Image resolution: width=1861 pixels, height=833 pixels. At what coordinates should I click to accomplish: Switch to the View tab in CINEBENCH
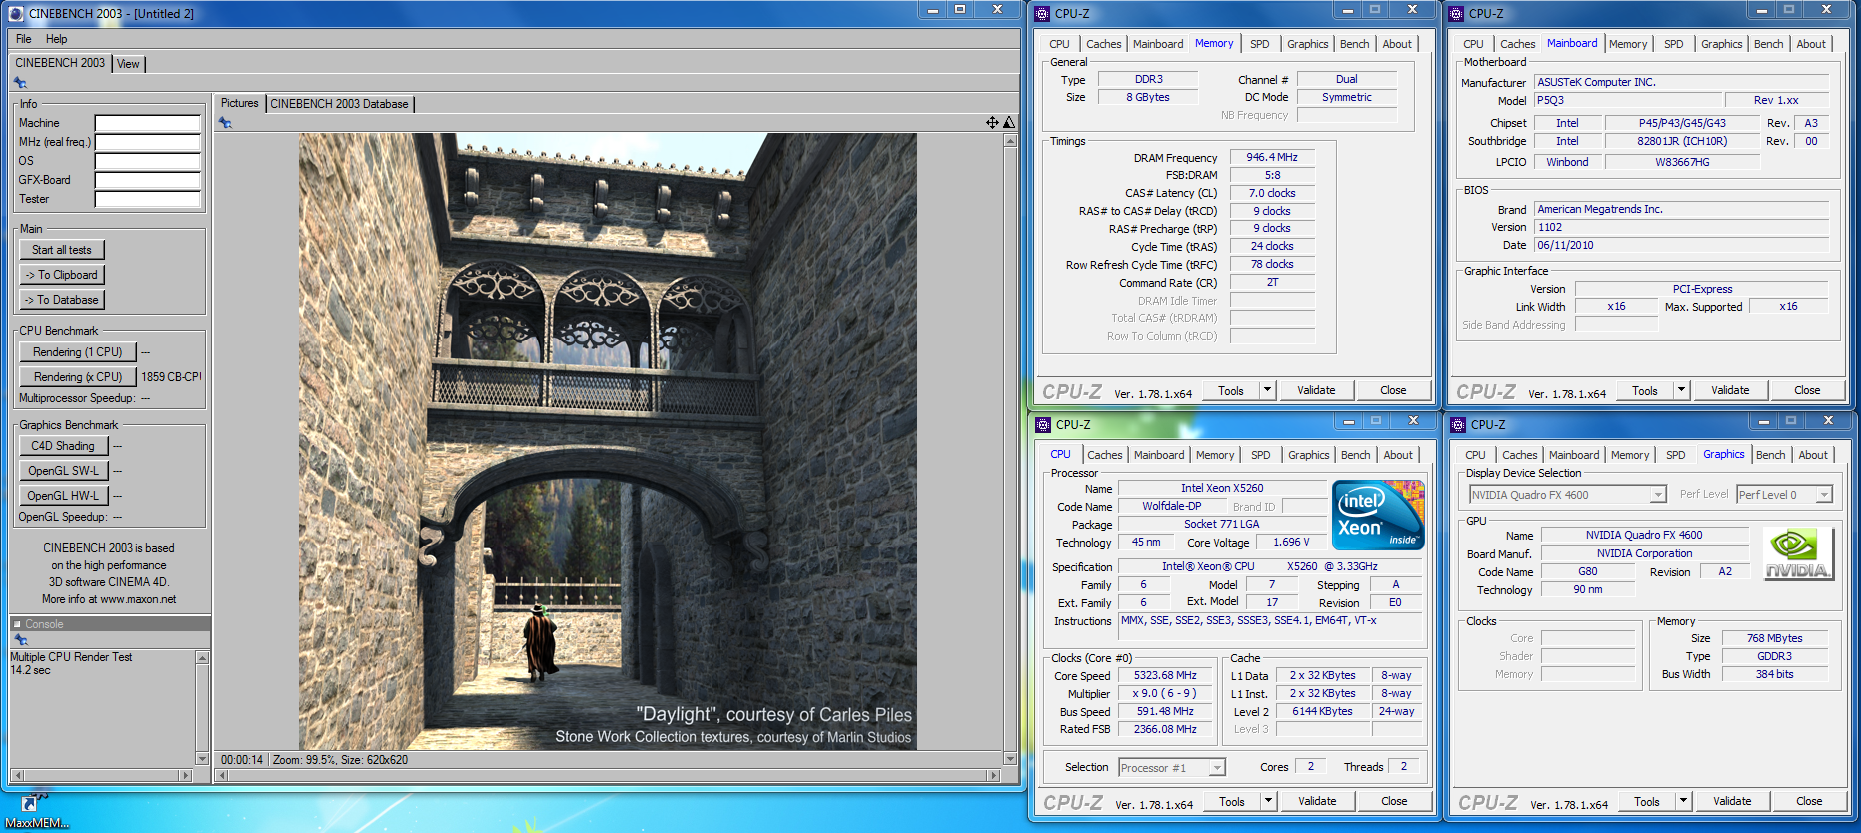tap(129, 64)
